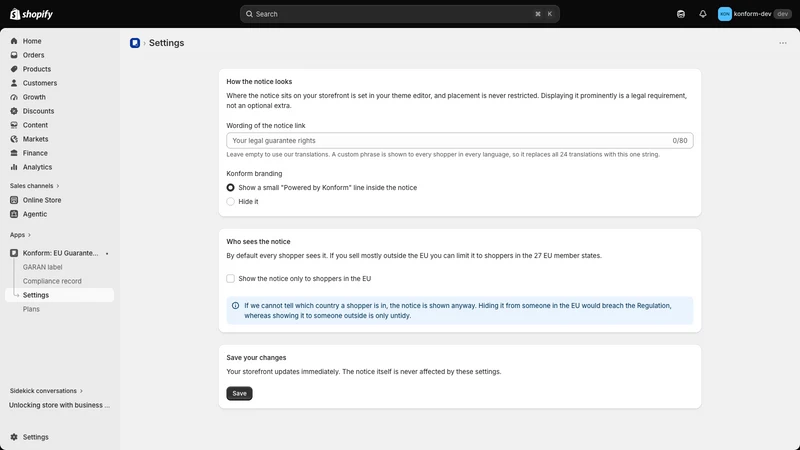The width and height of the screenshot is (800, 450).
Task: Click the konform-dev account avatar
Action: point(724,14)
